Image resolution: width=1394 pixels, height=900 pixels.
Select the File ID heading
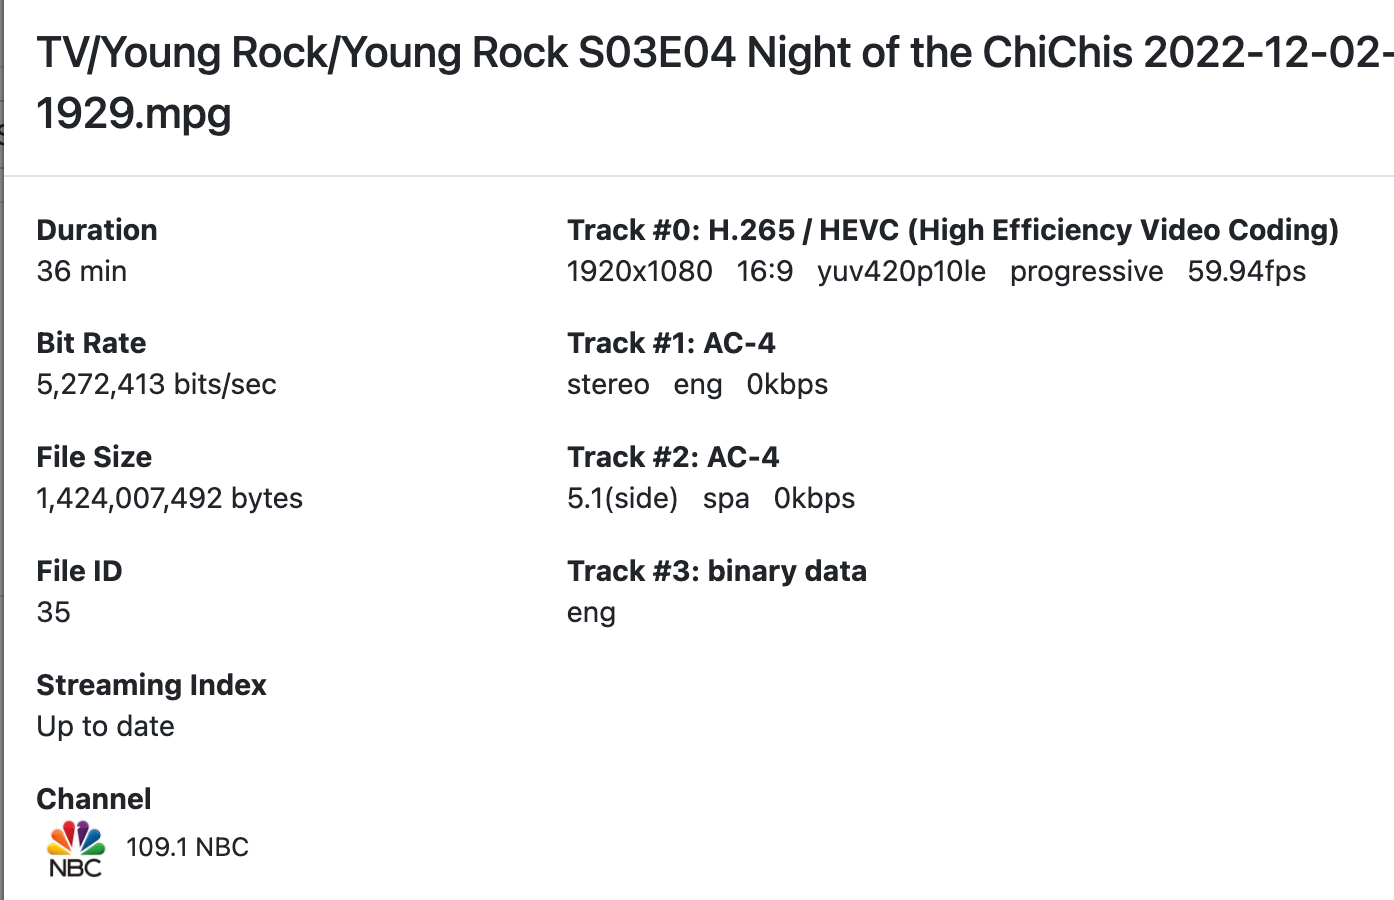point(79,571)
